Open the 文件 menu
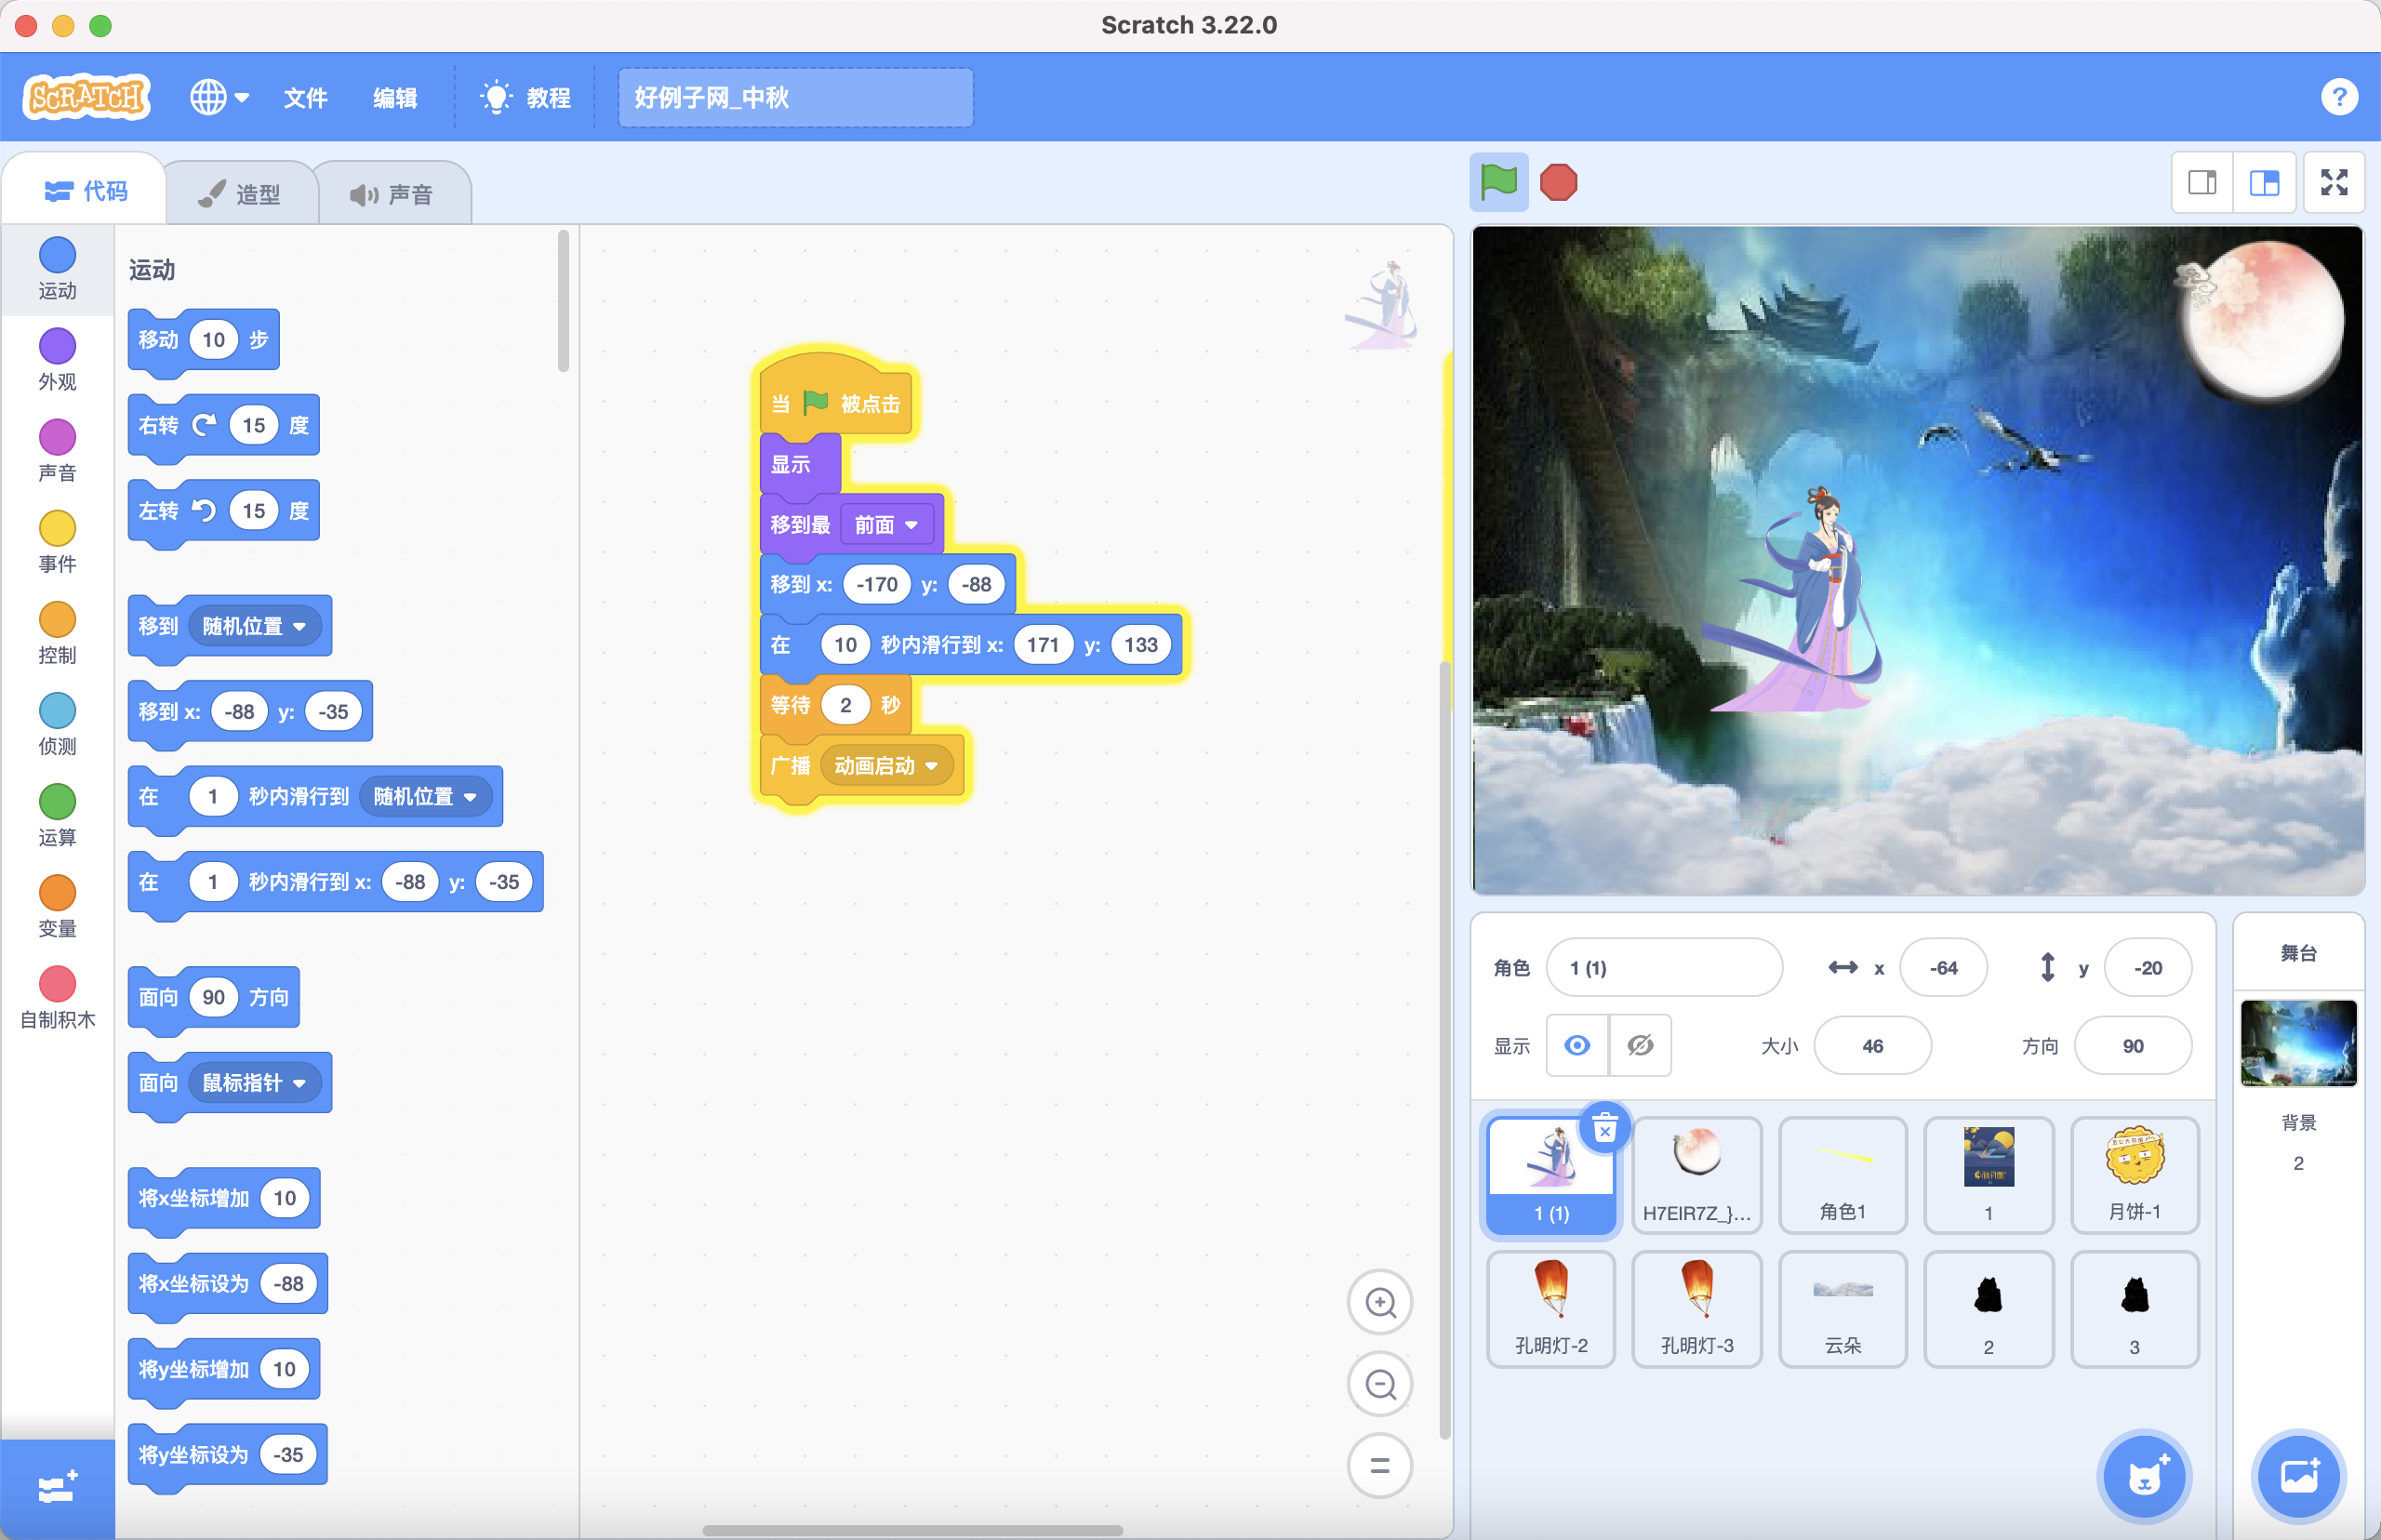 point(305,97)
